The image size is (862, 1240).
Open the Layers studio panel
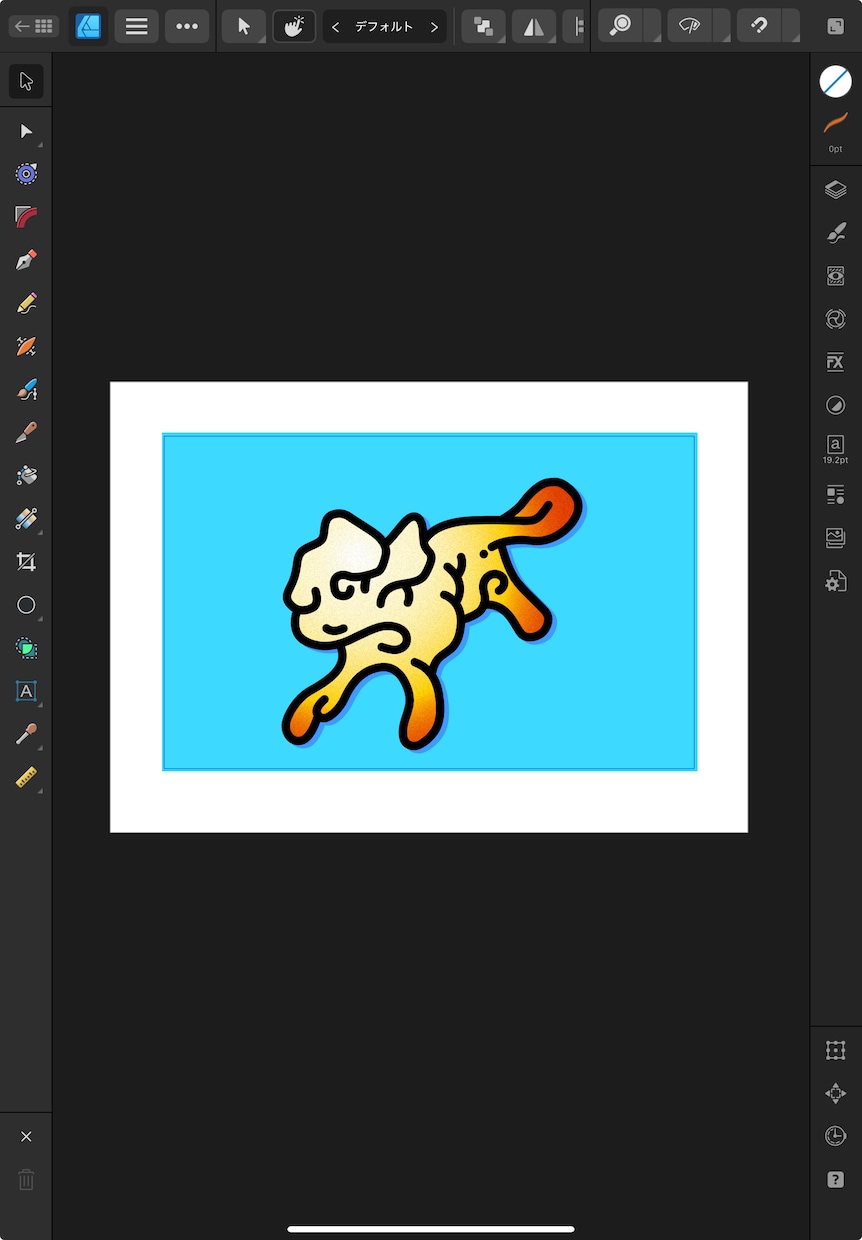click(x=836, y=190)
